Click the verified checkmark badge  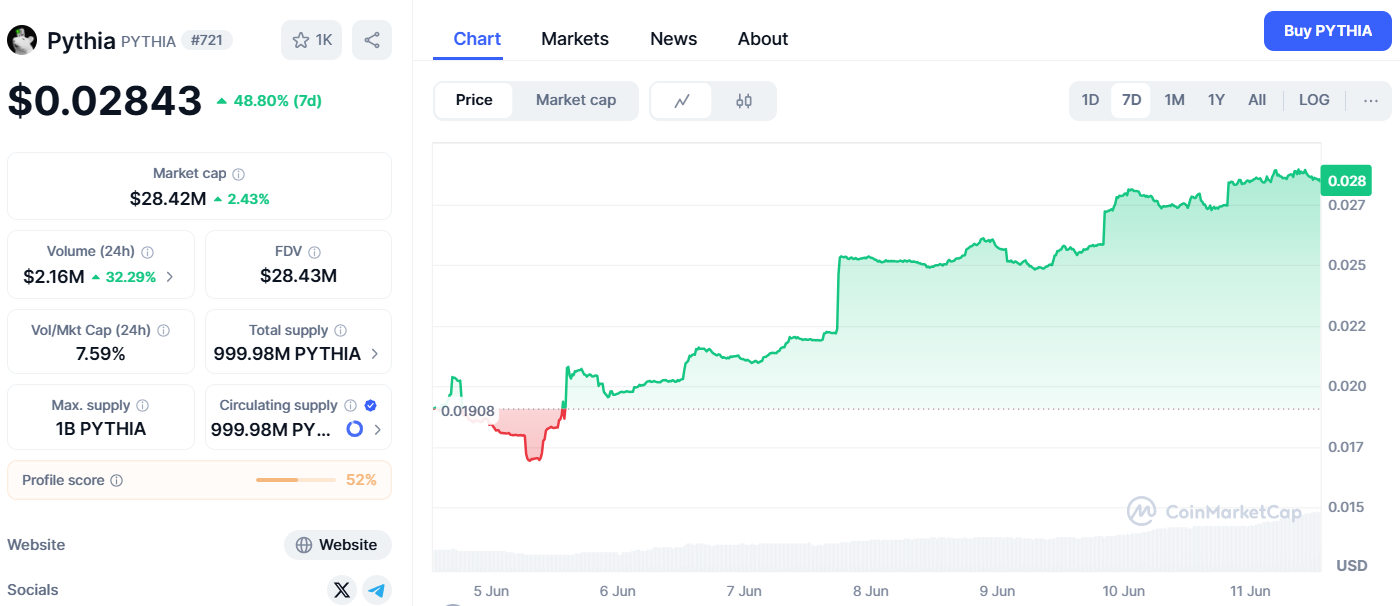click(x=371, y=406)
